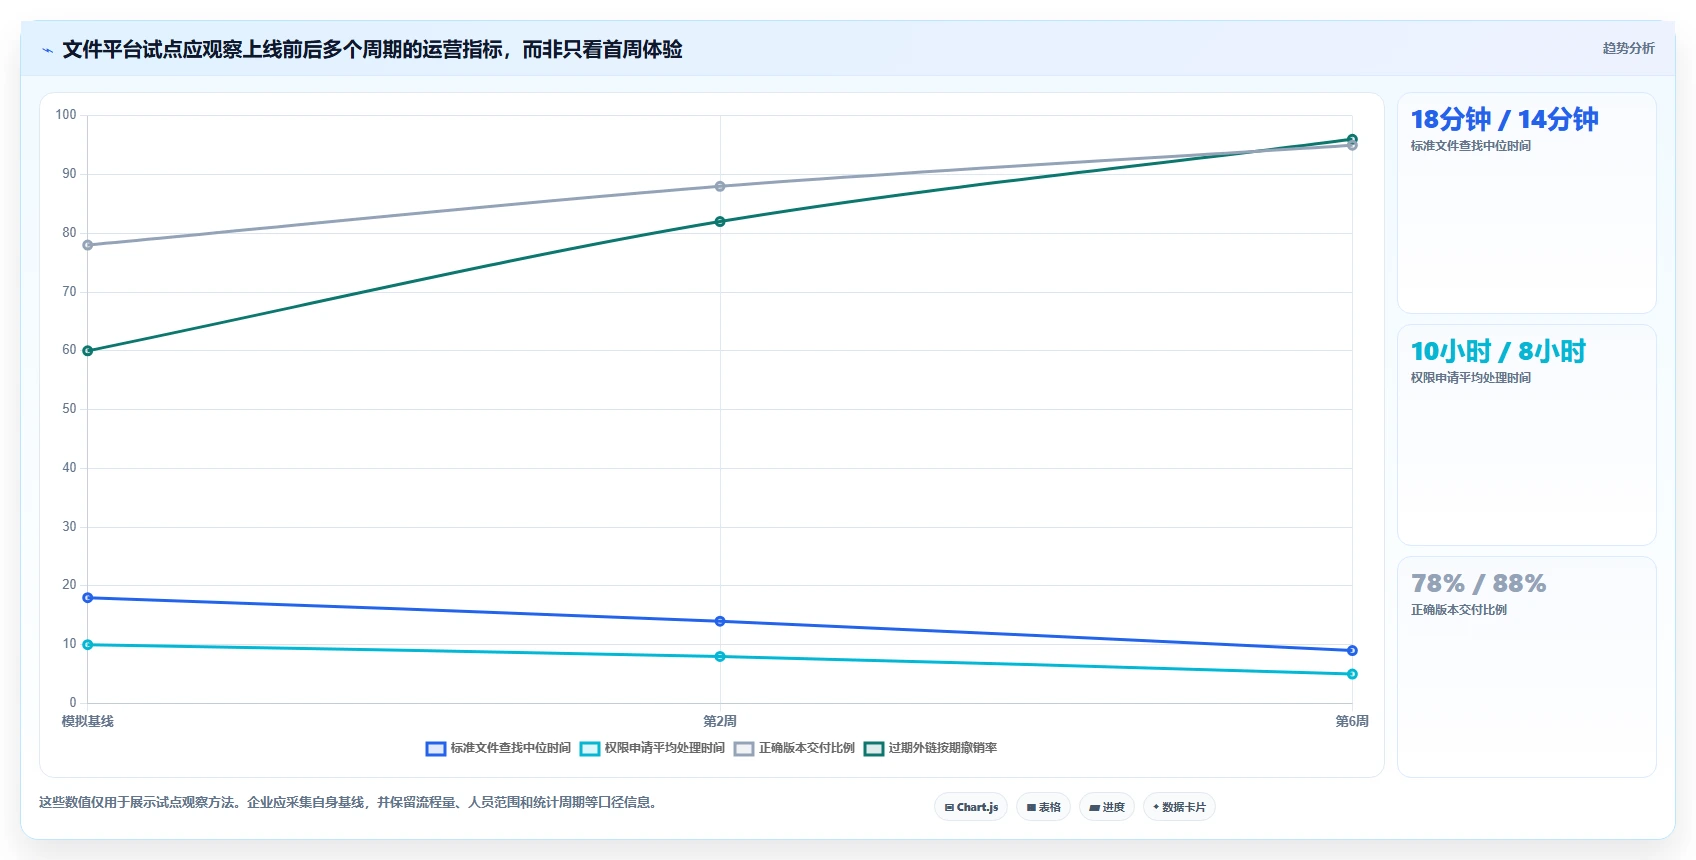The height and width of the screenshot is (860, 1696).
Task: Click the 权限申请平均处理时间 card caption
Action: pos(1470,378)
